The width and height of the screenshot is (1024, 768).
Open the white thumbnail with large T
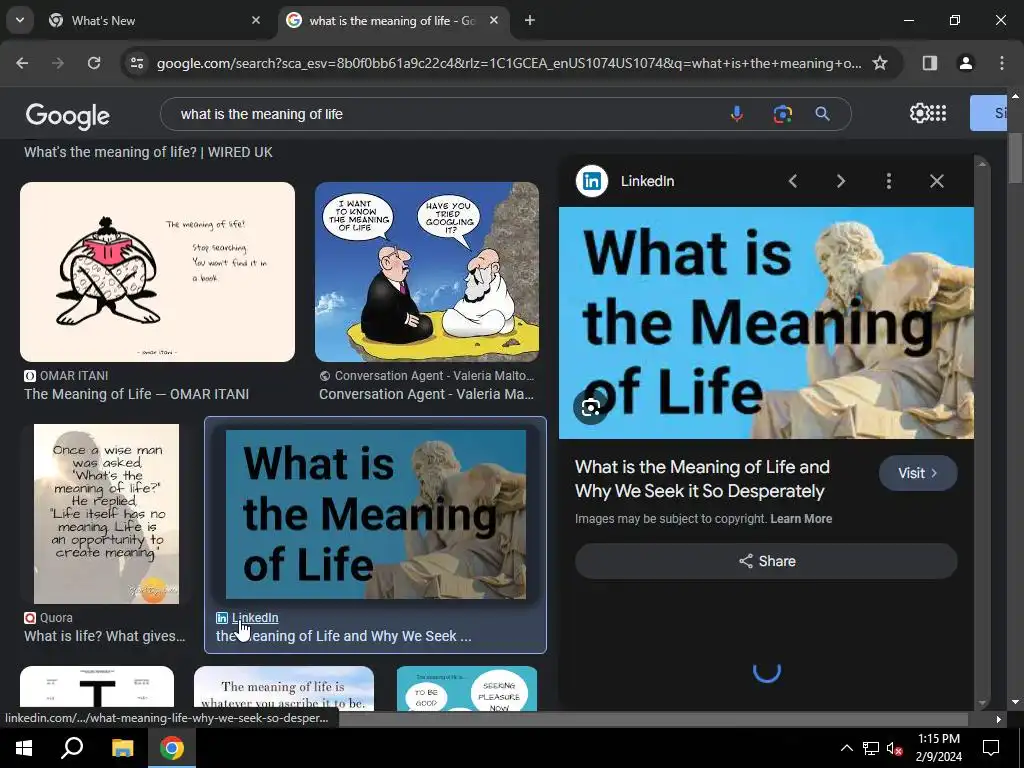pyautogui.click(x=97, y=686)
